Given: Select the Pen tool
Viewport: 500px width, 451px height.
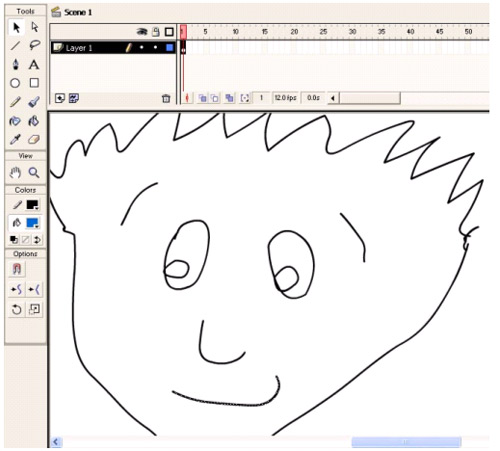Looking at the screenshot, I should tap(15, 64).
